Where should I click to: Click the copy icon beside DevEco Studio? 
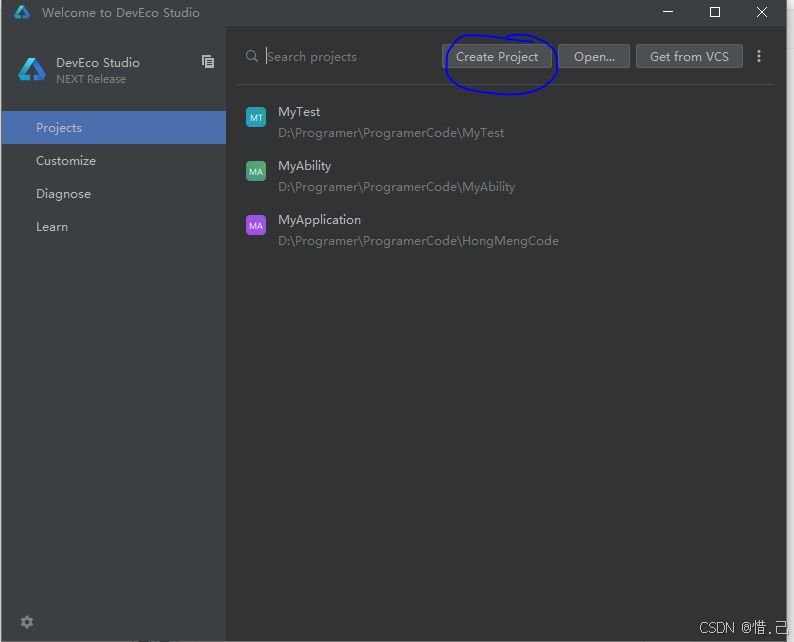(208, 62)
